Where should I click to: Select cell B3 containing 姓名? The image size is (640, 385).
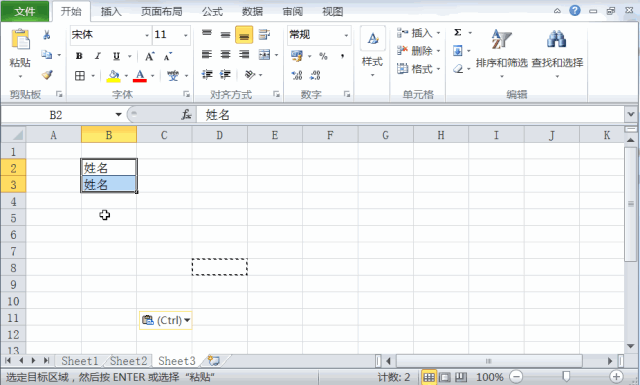(109, 185)
